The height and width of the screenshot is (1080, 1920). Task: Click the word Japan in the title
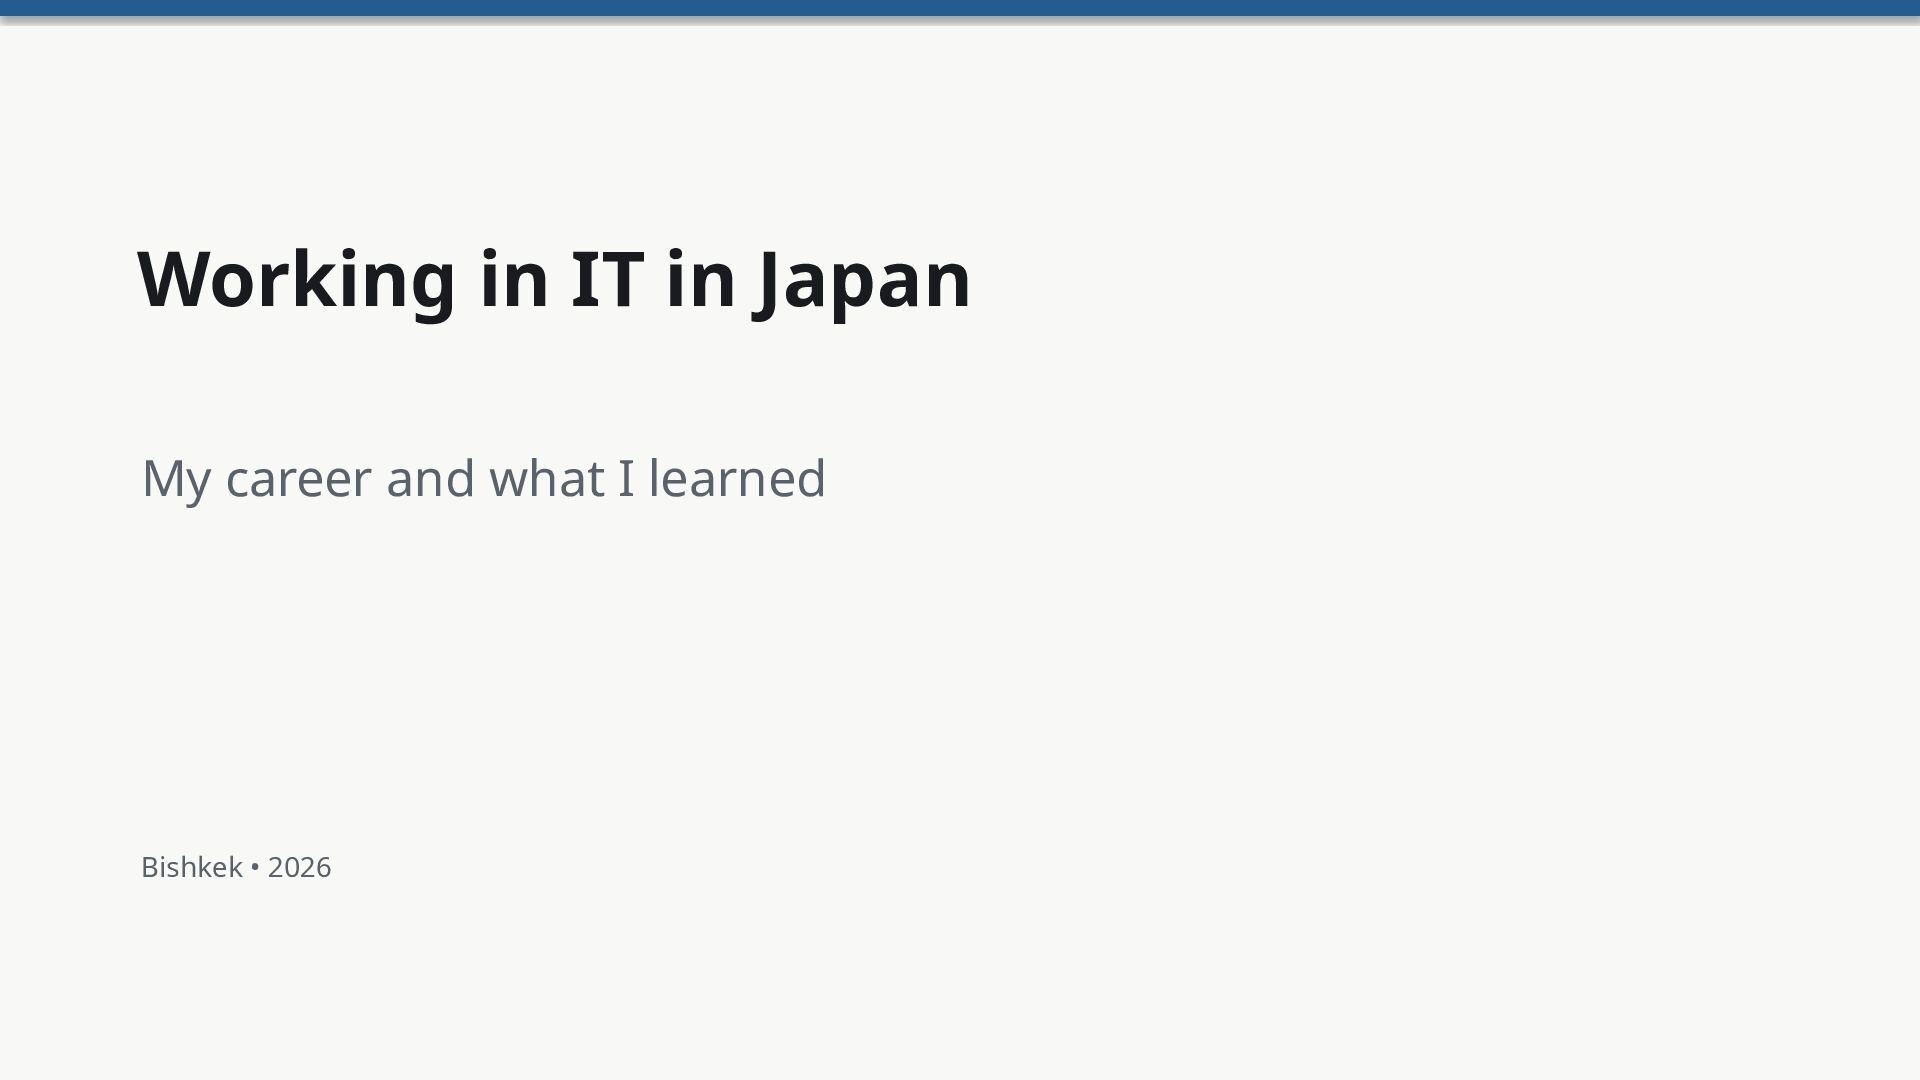865,282
